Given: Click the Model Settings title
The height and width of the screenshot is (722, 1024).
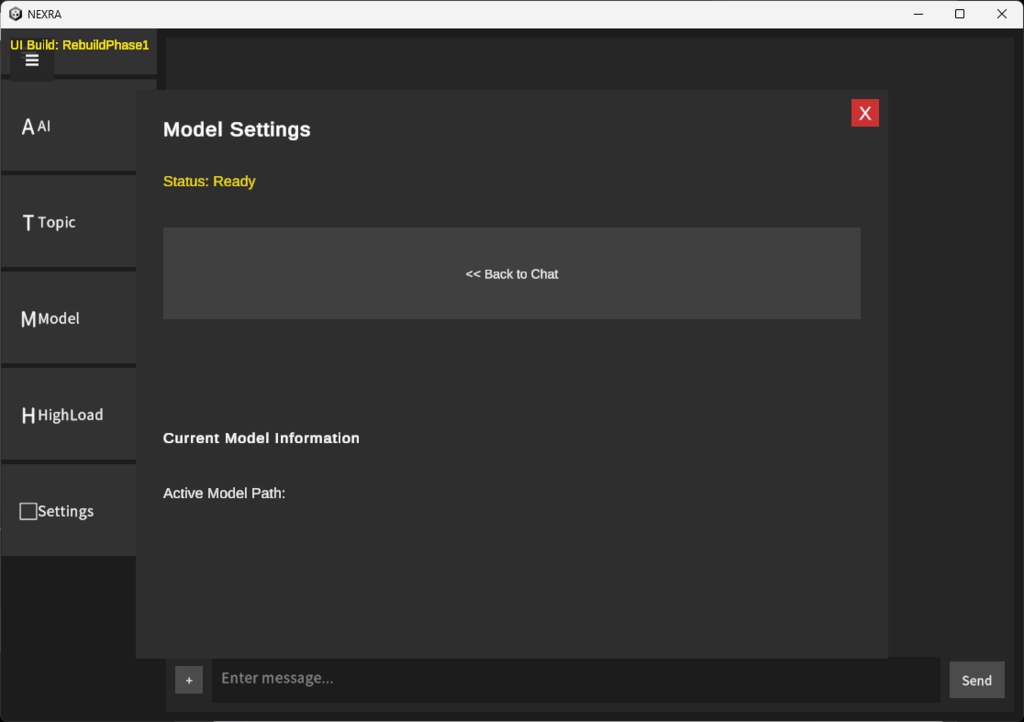Looking at the screenshot, I should pos(236,129).
